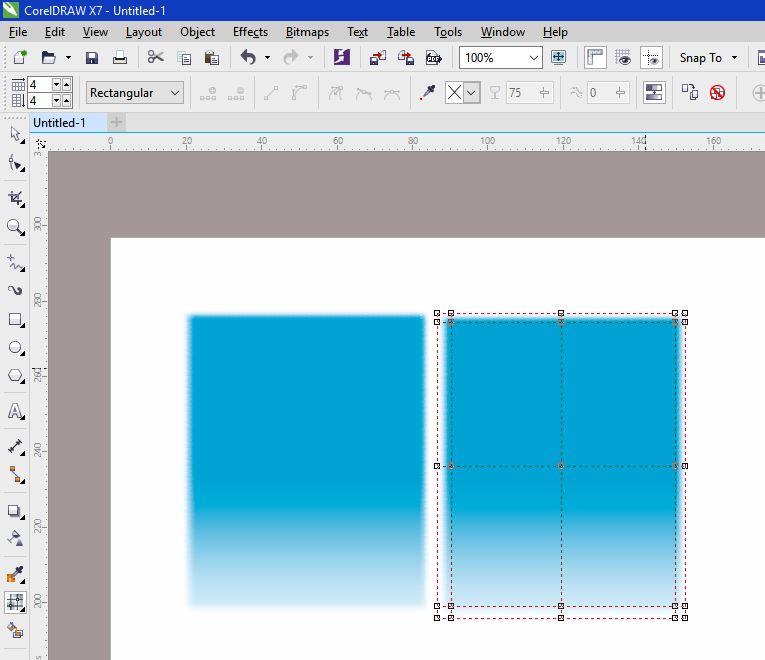The image size is (765, 660).
Task: Click the transparency value field showing 75
Action: click(x=522, y=93)
